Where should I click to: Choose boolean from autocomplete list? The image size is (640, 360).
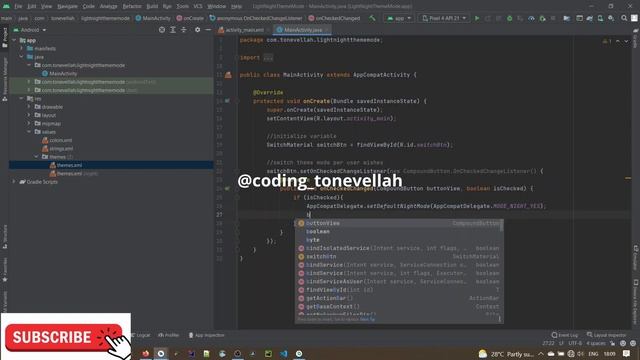pos(398,231)
